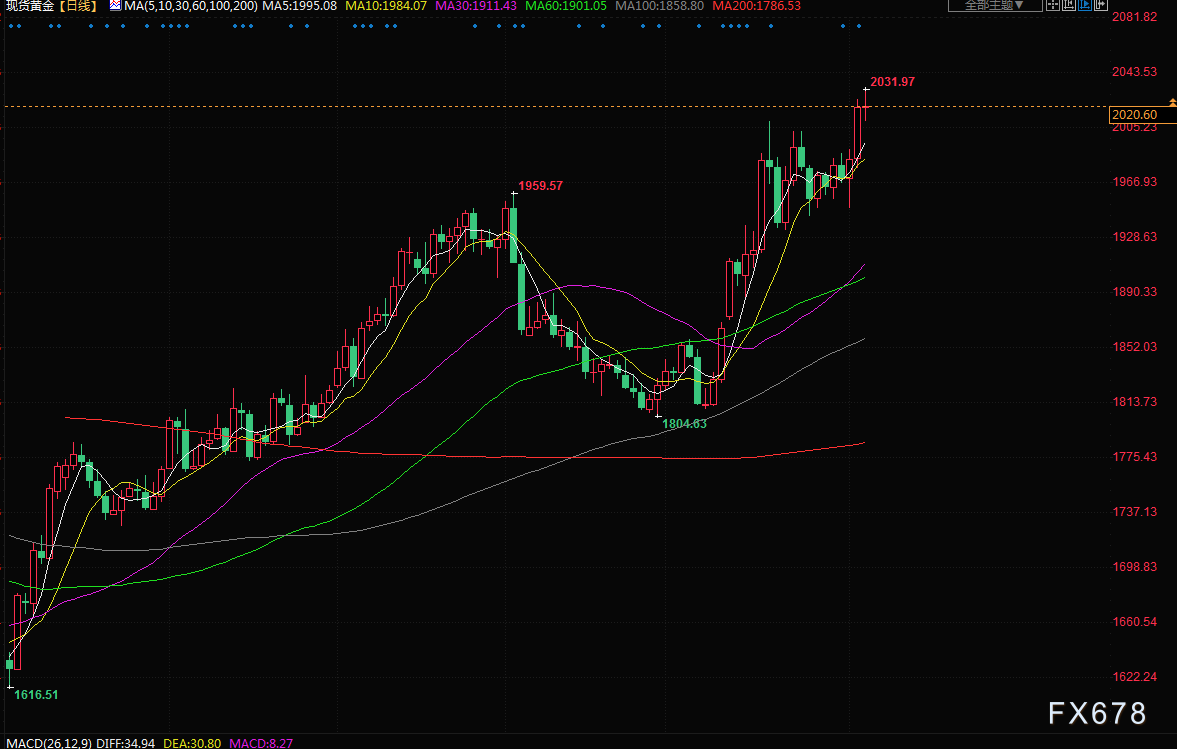The width and height of the screenshot is (1177, 749).
Task: Click the peak annotation 1959.57
Action: tap(540, 185)
